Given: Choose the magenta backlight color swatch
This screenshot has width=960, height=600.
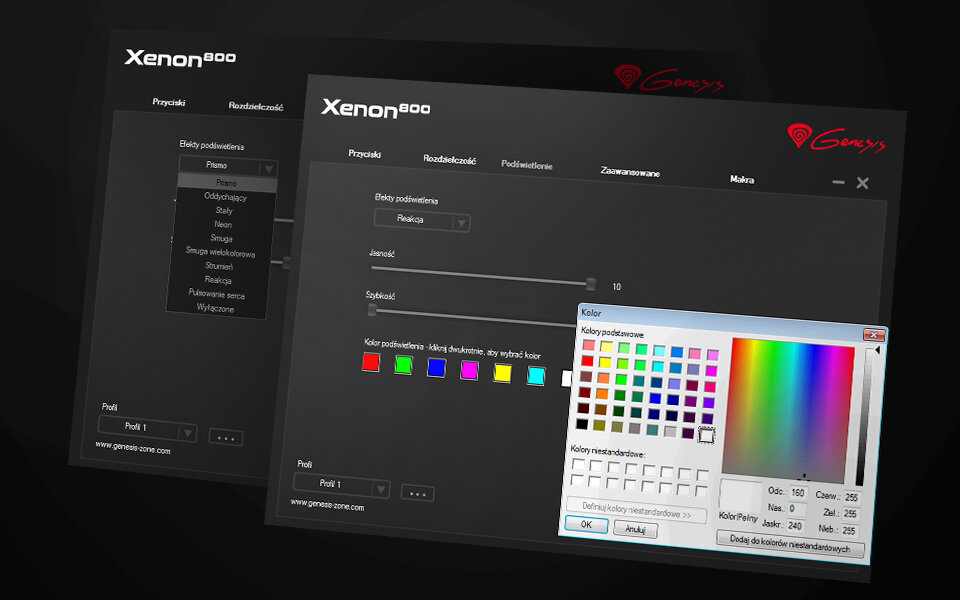Looking at the screenshot, I should (x=469, y=370).
